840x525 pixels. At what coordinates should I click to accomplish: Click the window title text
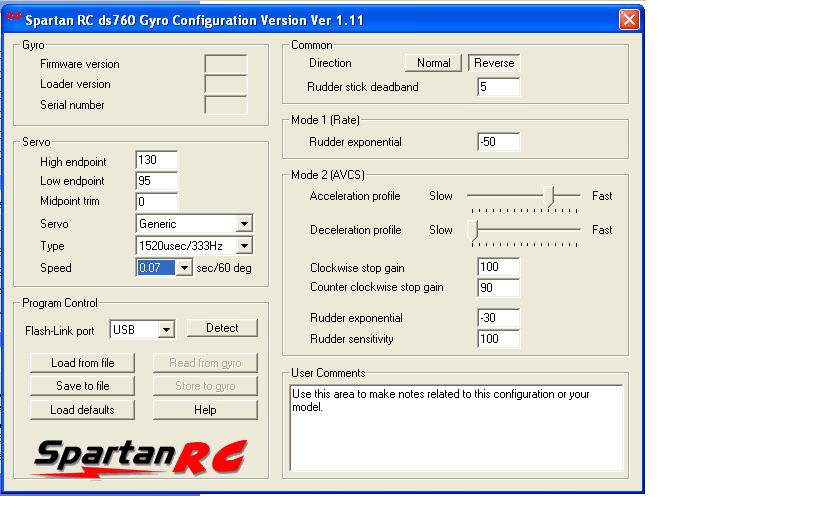194,20
